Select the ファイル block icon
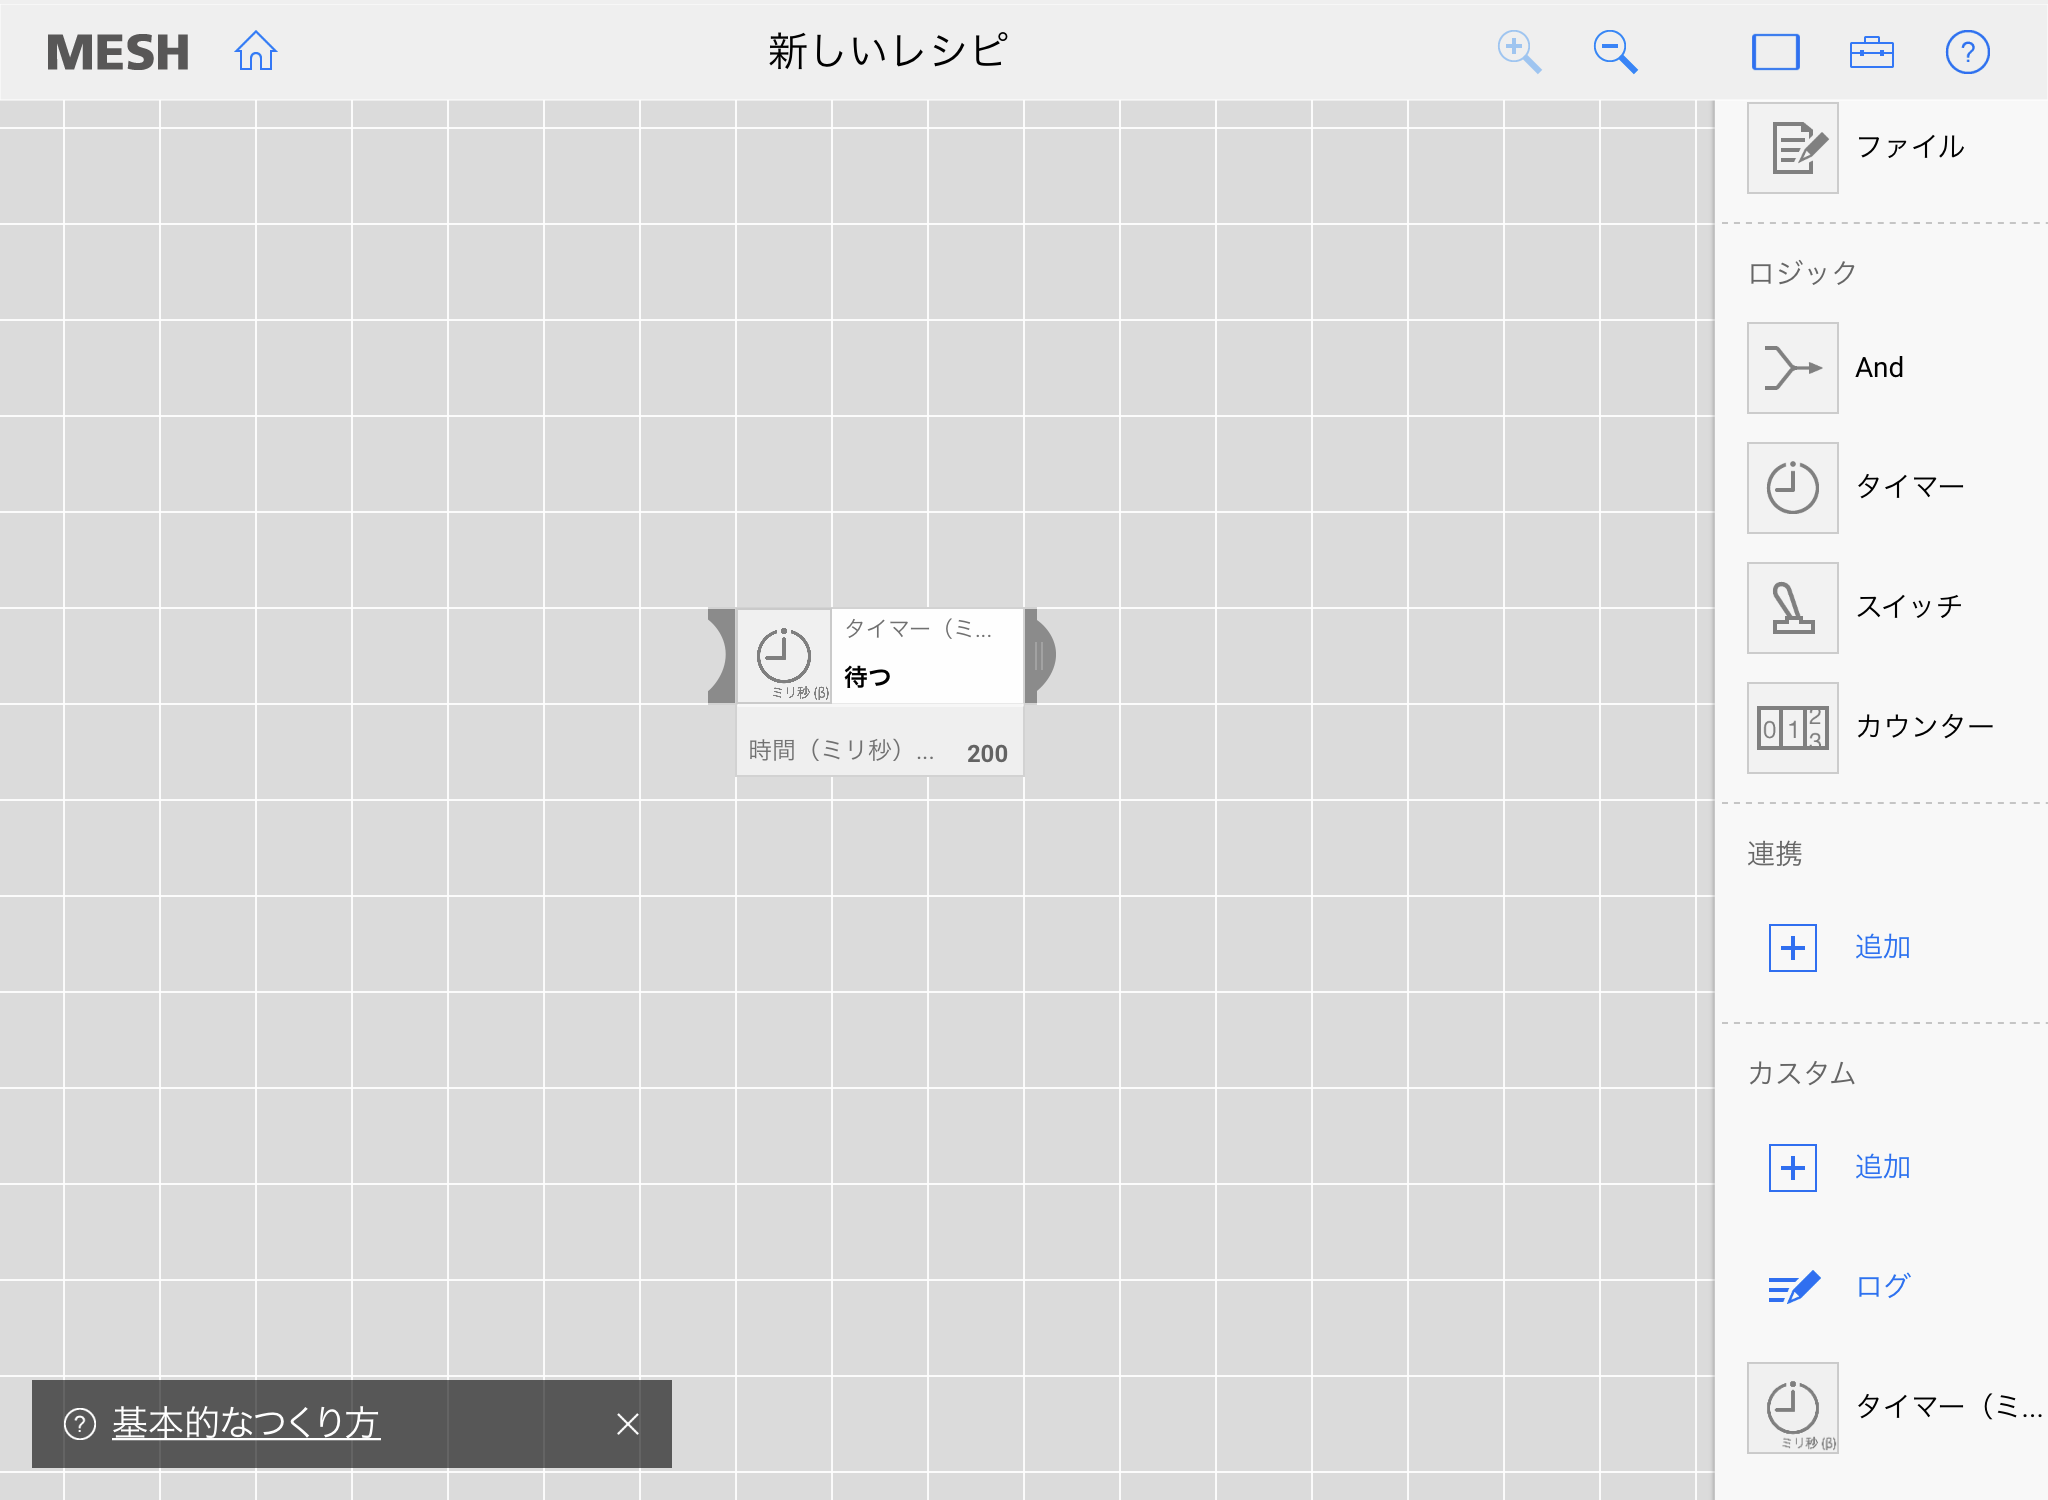This screenshot has width=2048, height=1500. (x=1793, y=148)
